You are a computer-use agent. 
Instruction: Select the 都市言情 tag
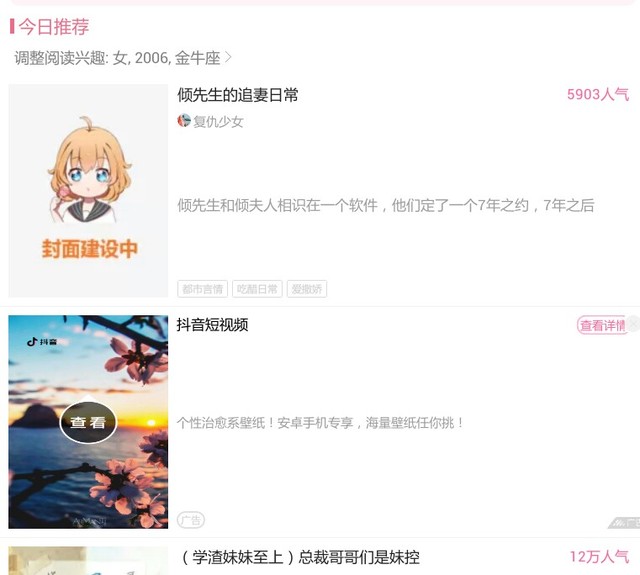[x=202, y=289]
